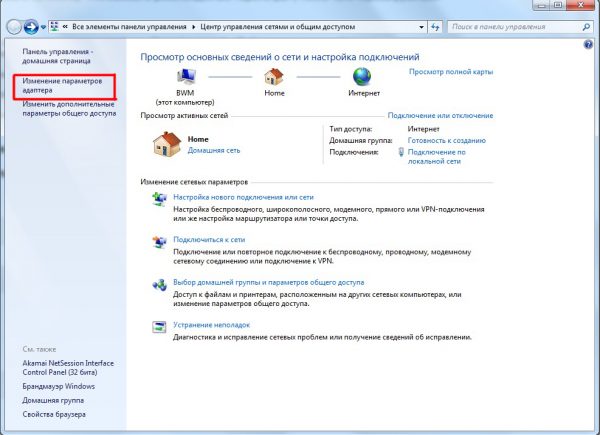Open 'Готовность к созданию' homegroup link
Image resolution: width=600 pixels, height=435 pixels.
point(447,140)
